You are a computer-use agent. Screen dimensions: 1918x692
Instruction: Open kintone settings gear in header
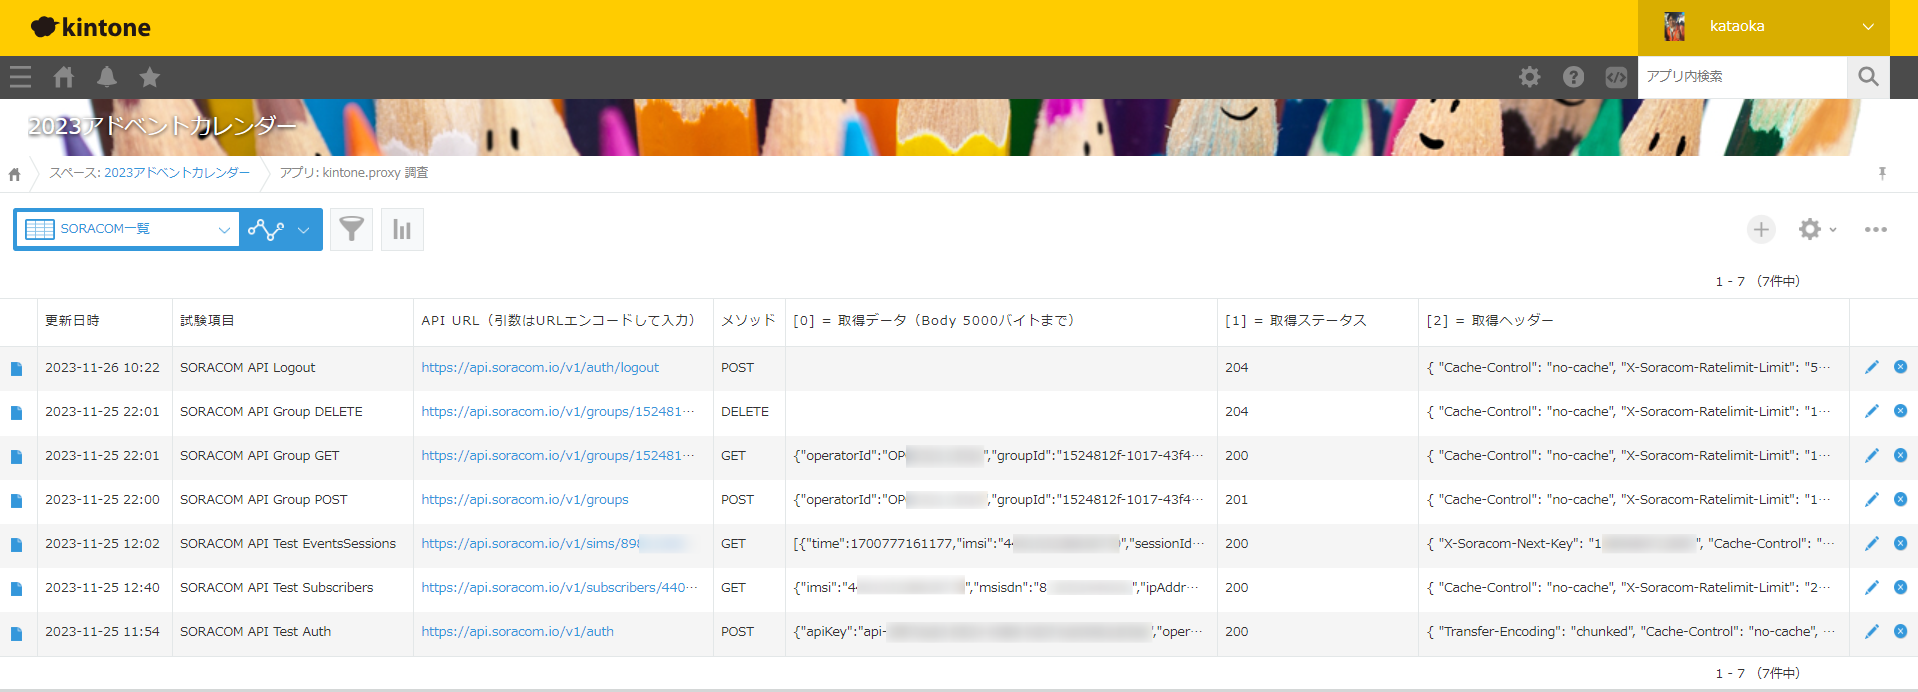pyautogui.click(x=1530, y=77)
